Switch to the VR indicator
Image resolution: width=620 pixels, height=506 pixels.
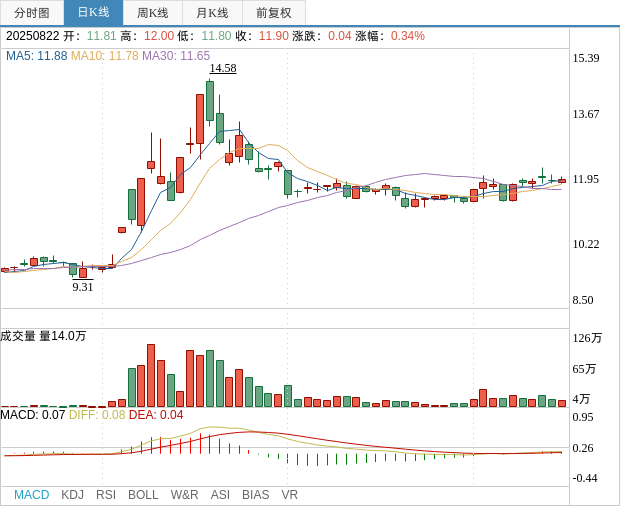(289, 495)
